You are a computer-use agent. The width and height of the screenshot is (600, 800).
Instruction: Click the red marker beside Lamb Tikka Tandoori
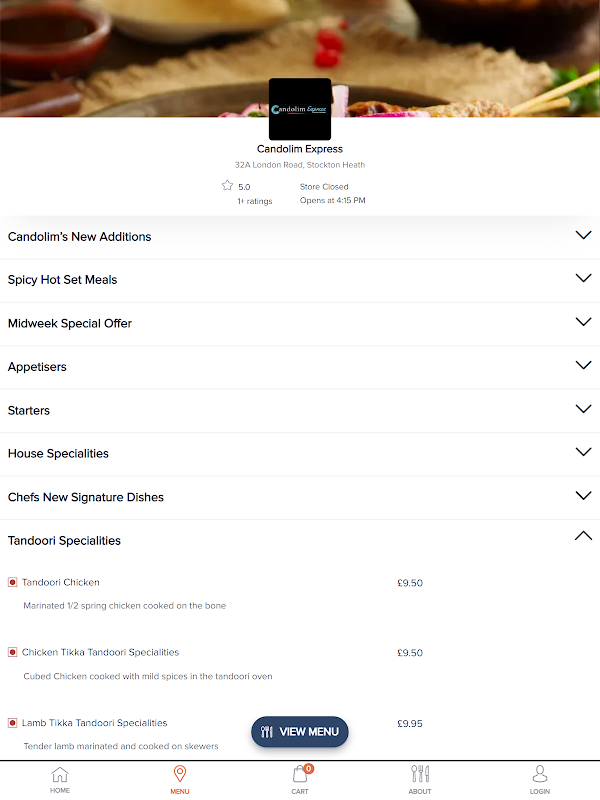13,723
